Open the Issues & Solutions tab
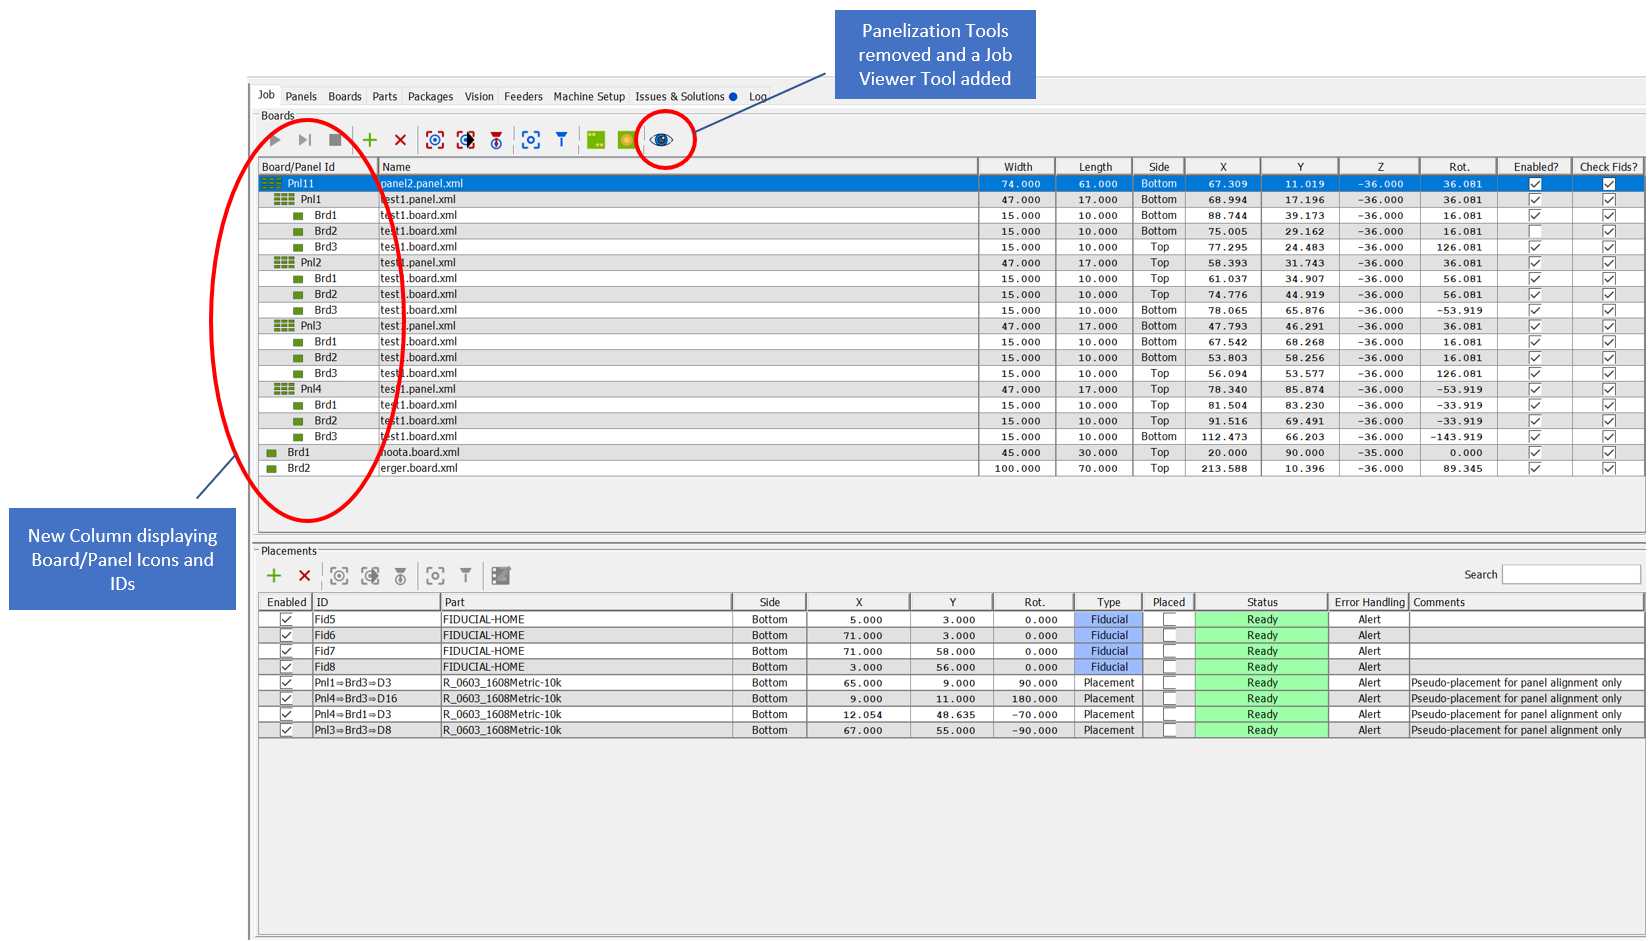Image resolution: width=1652 pixels, height=941 pixels. (681, 96)
